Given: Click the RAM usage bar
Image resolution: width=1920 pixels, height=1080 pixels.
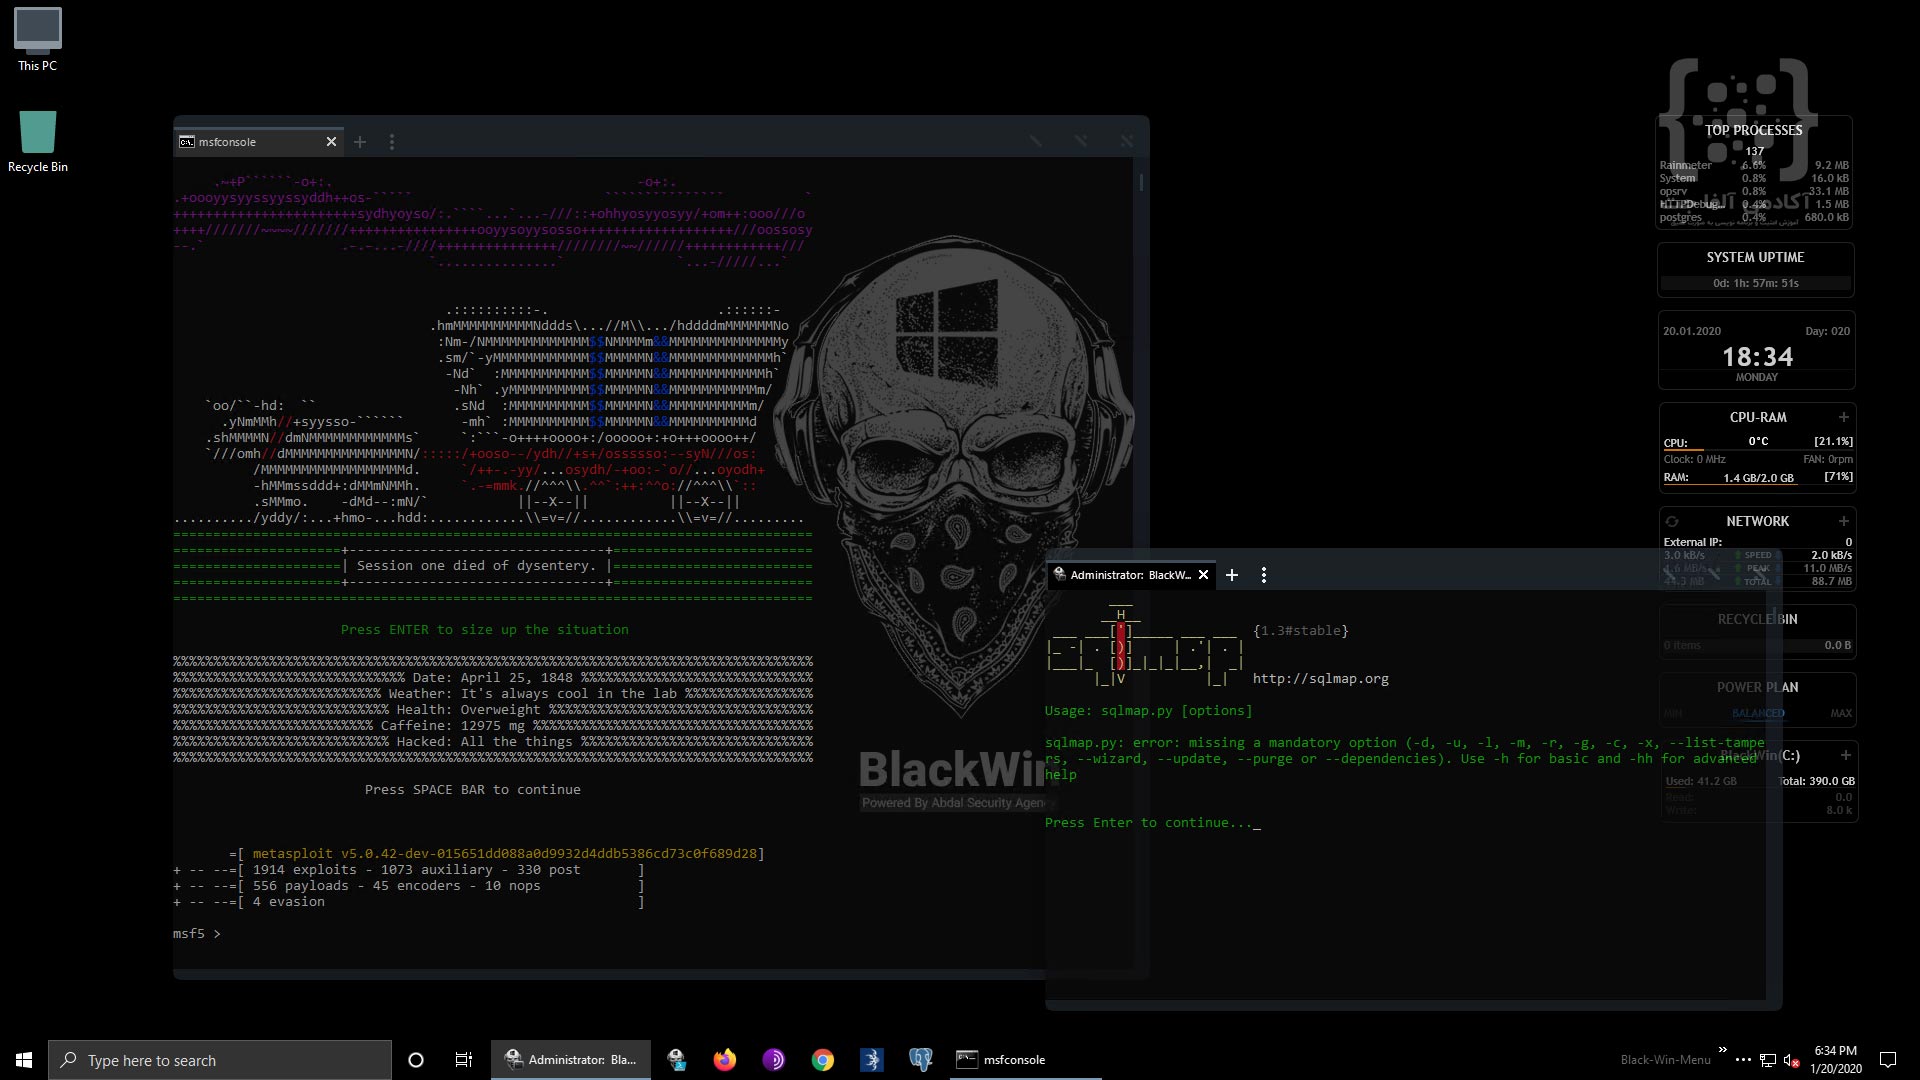Looking at the screenshot, I should [1758, 485].
